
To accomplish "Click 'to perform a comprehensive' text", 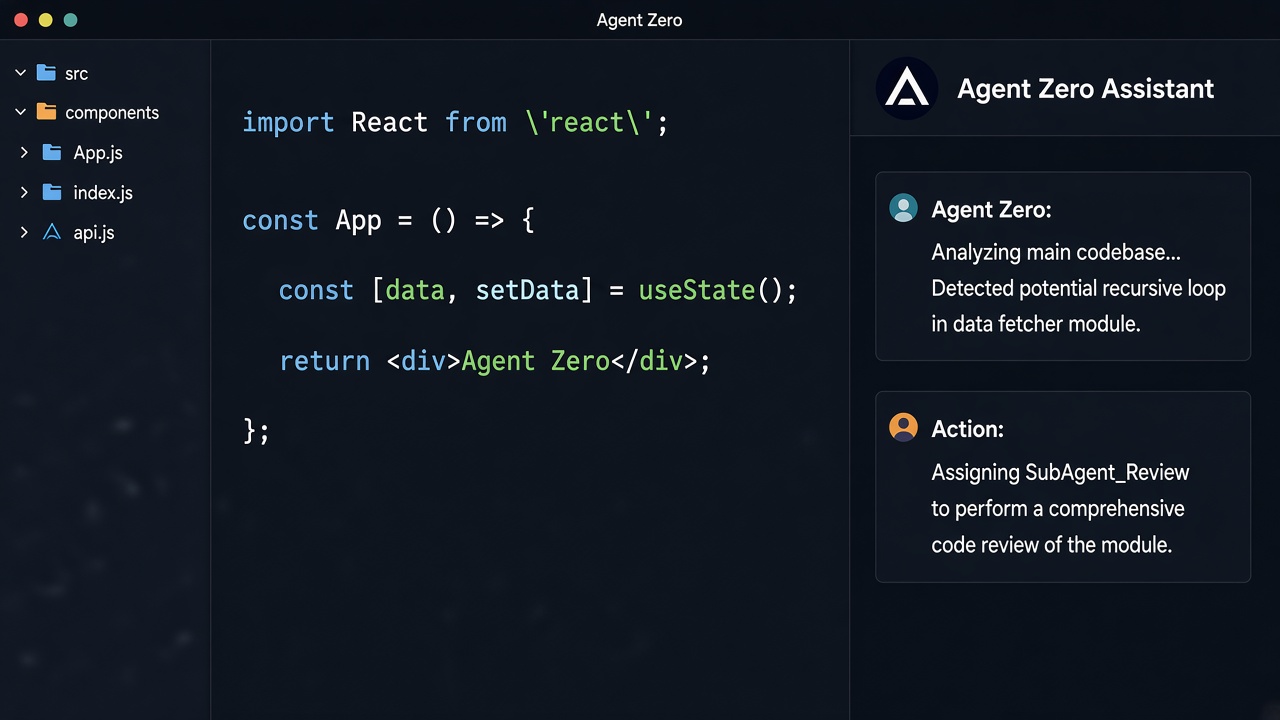I will pyautogui.click(x=1058, y=509).
